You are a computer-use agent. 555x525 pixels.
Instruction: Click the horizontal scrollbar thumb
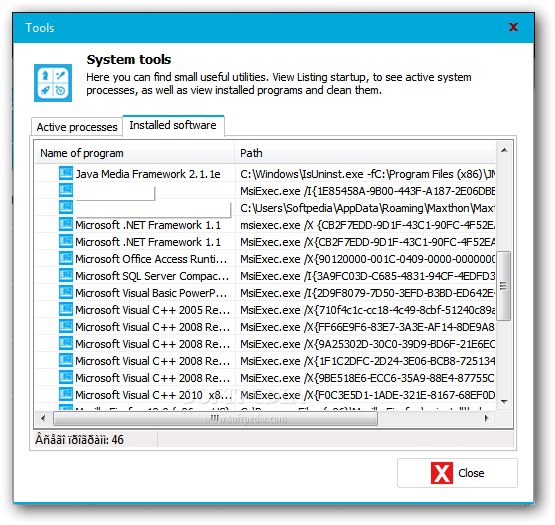pos(215,418)
